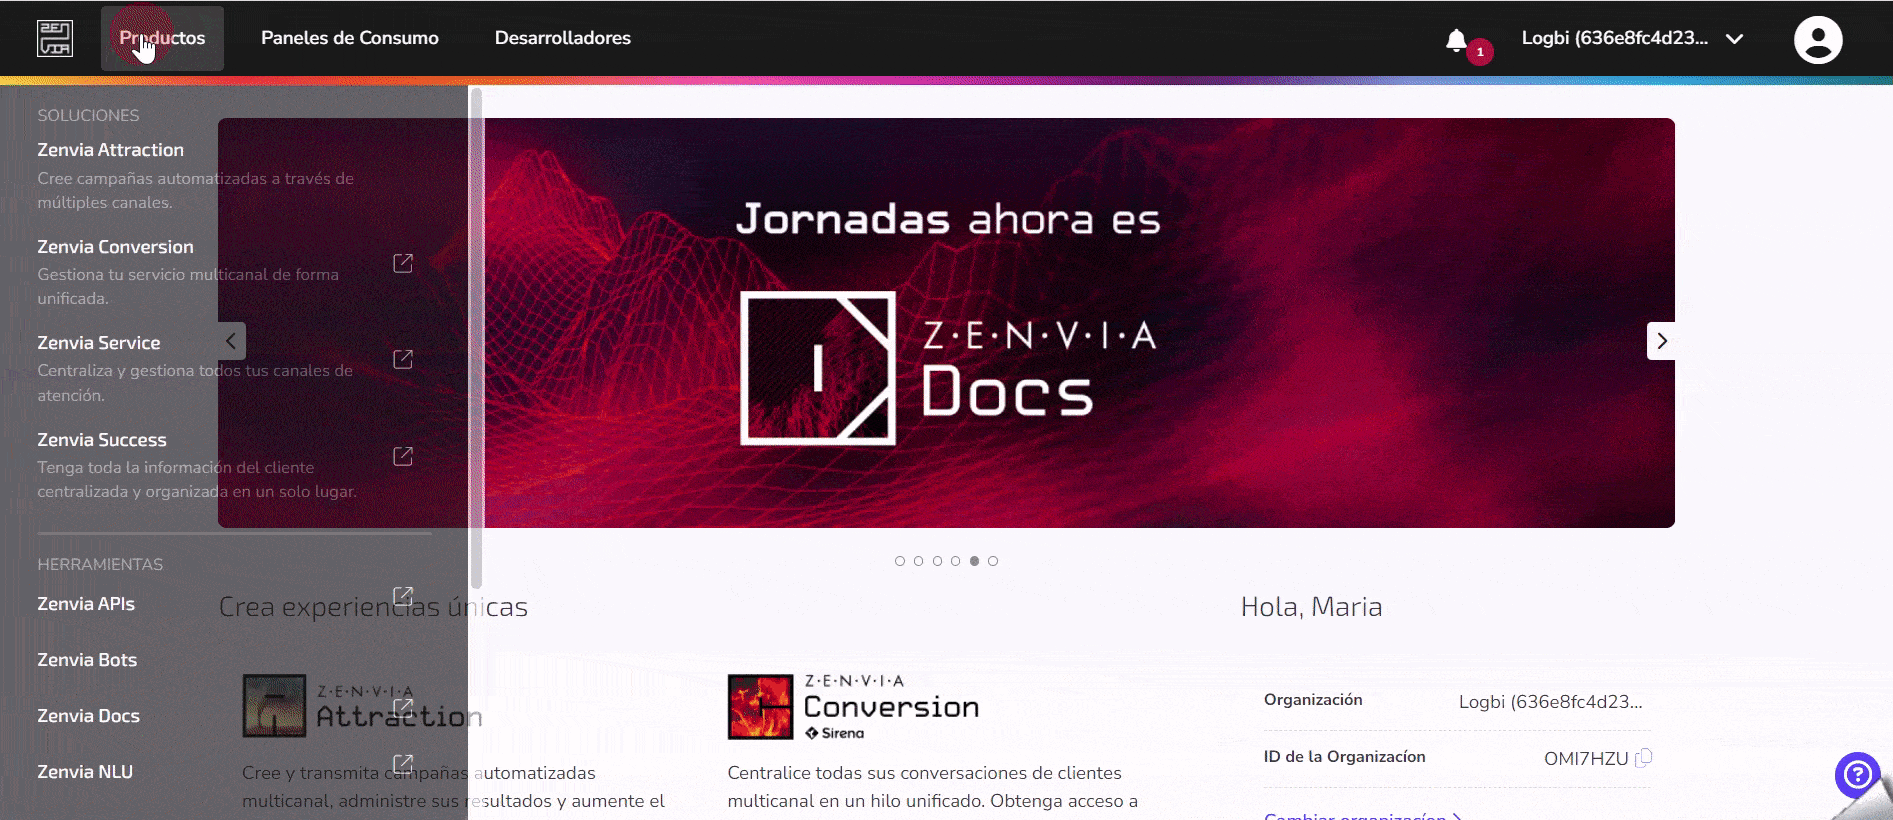Open the Productos menu
1893x820 pixels.
click(x=162, y=38)
